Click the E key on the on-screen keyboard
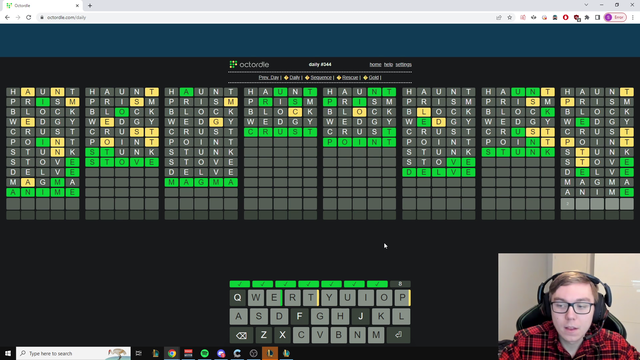Image resolution: width=640 pixels, height=360 pixels. 274,298
